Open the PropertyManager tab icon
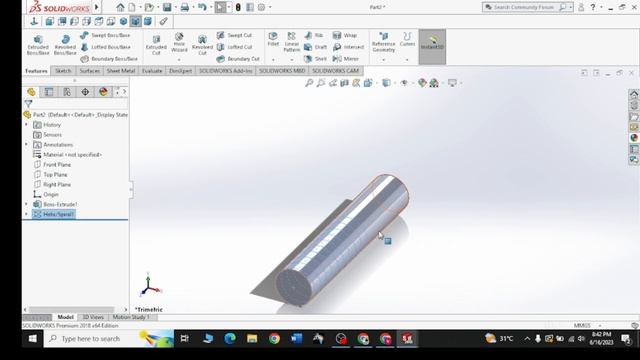This screenshot has width=640, height=360. (x=49, y=92)
